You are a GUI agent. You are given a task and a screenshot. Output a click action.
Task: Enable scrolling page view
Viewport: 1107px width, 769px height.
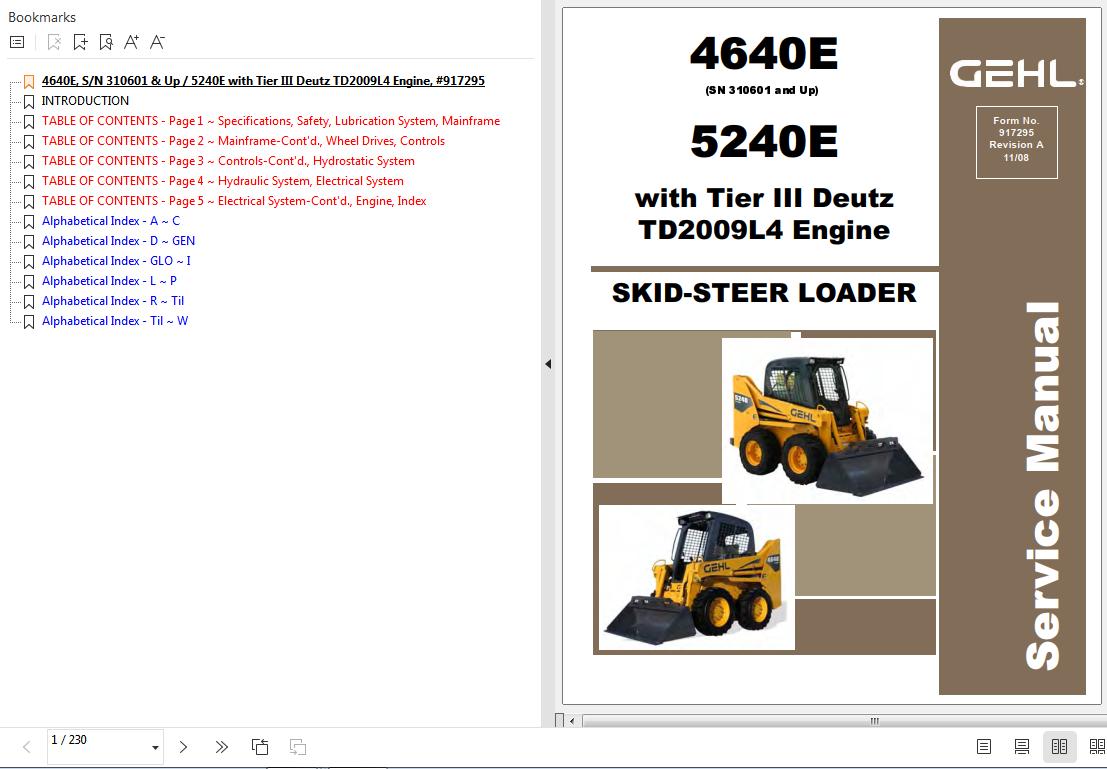[x=1022, y=746]
